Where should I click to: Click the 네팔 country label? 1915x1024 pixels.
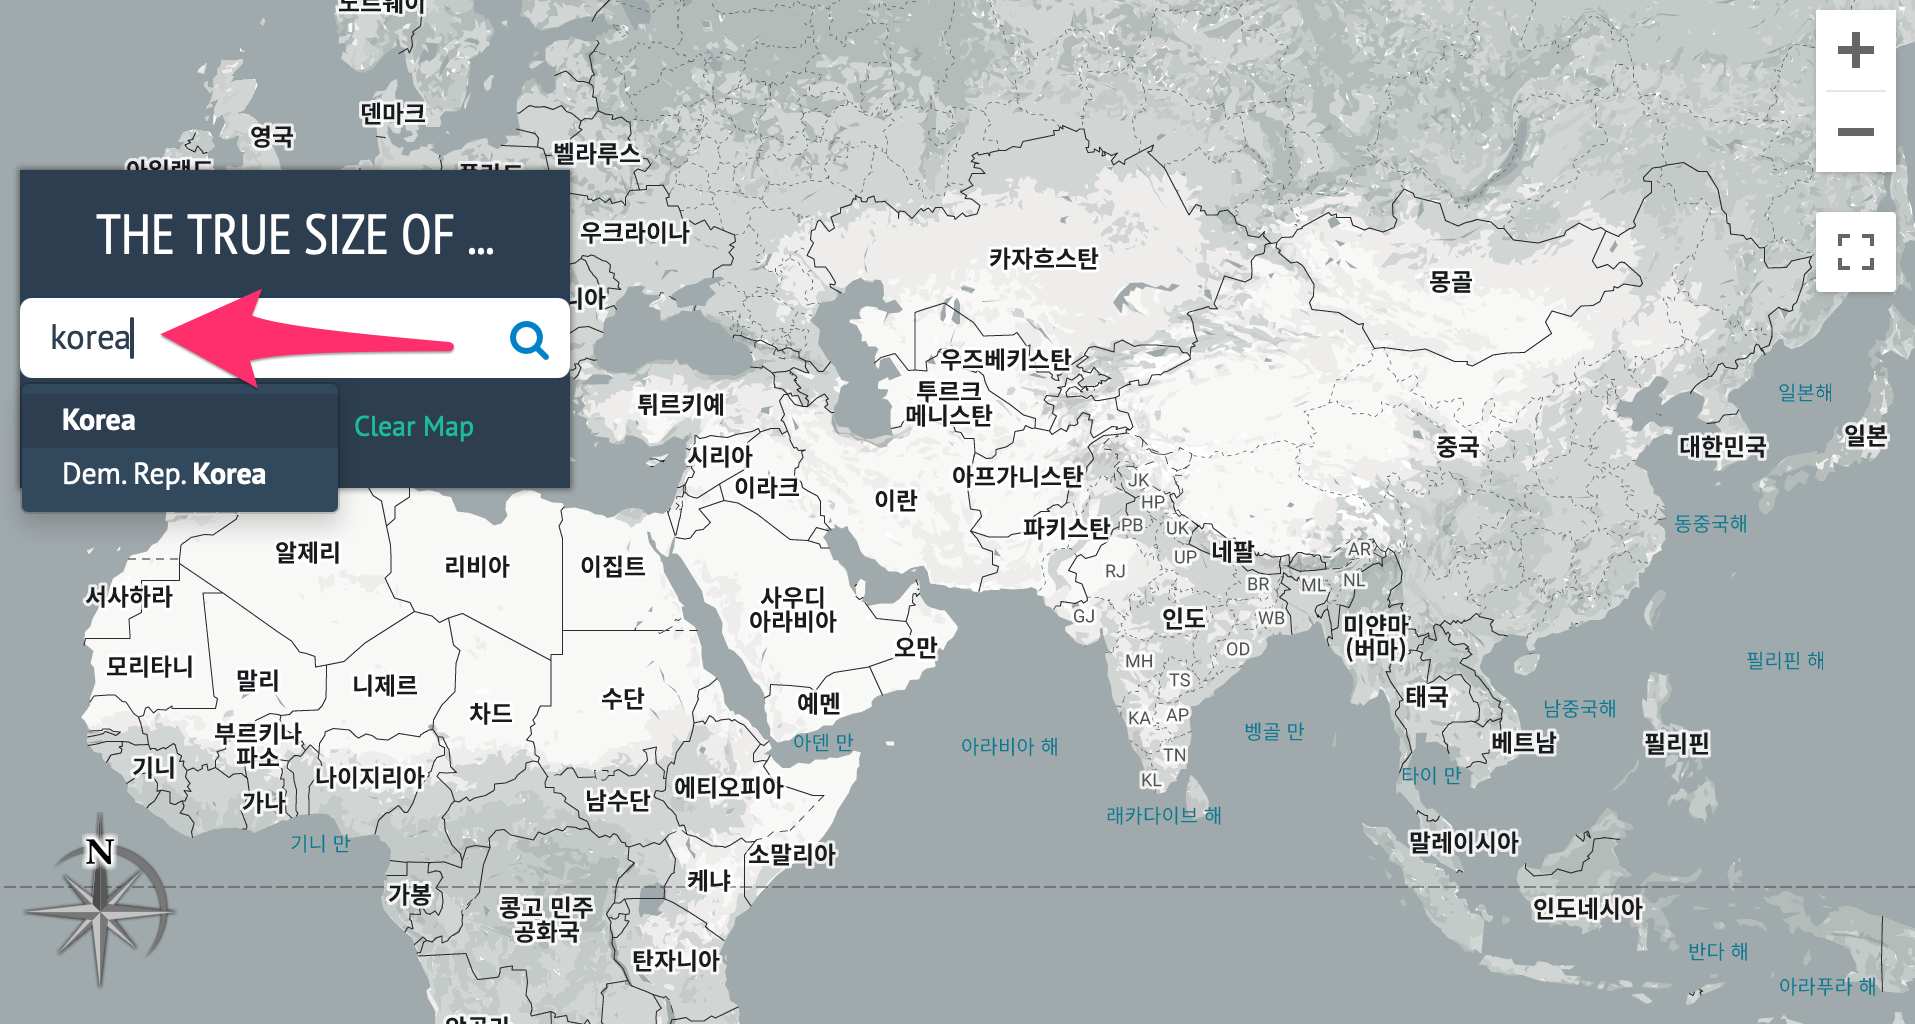1232,551
